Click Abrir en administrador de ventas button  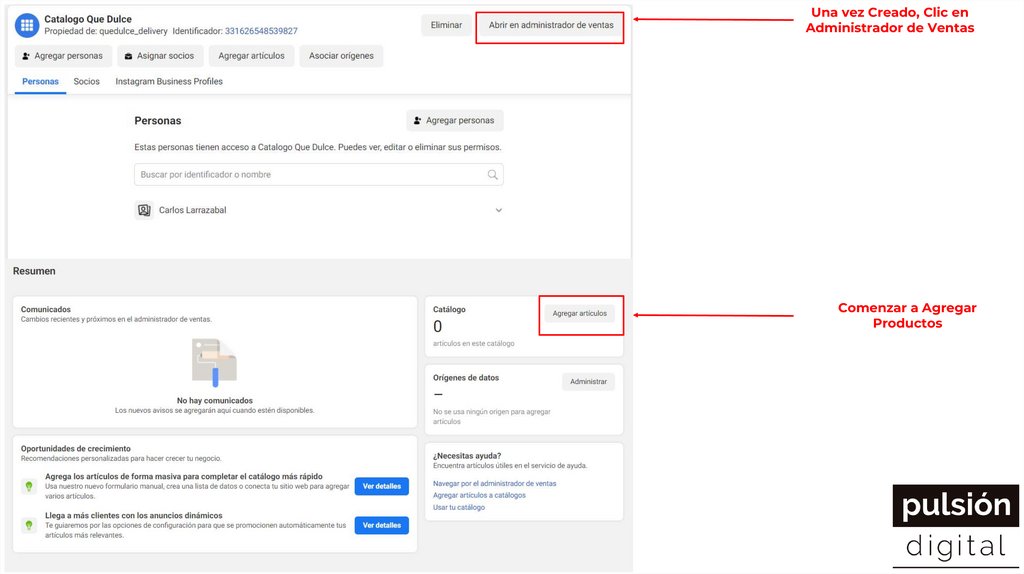click(550, 25)
